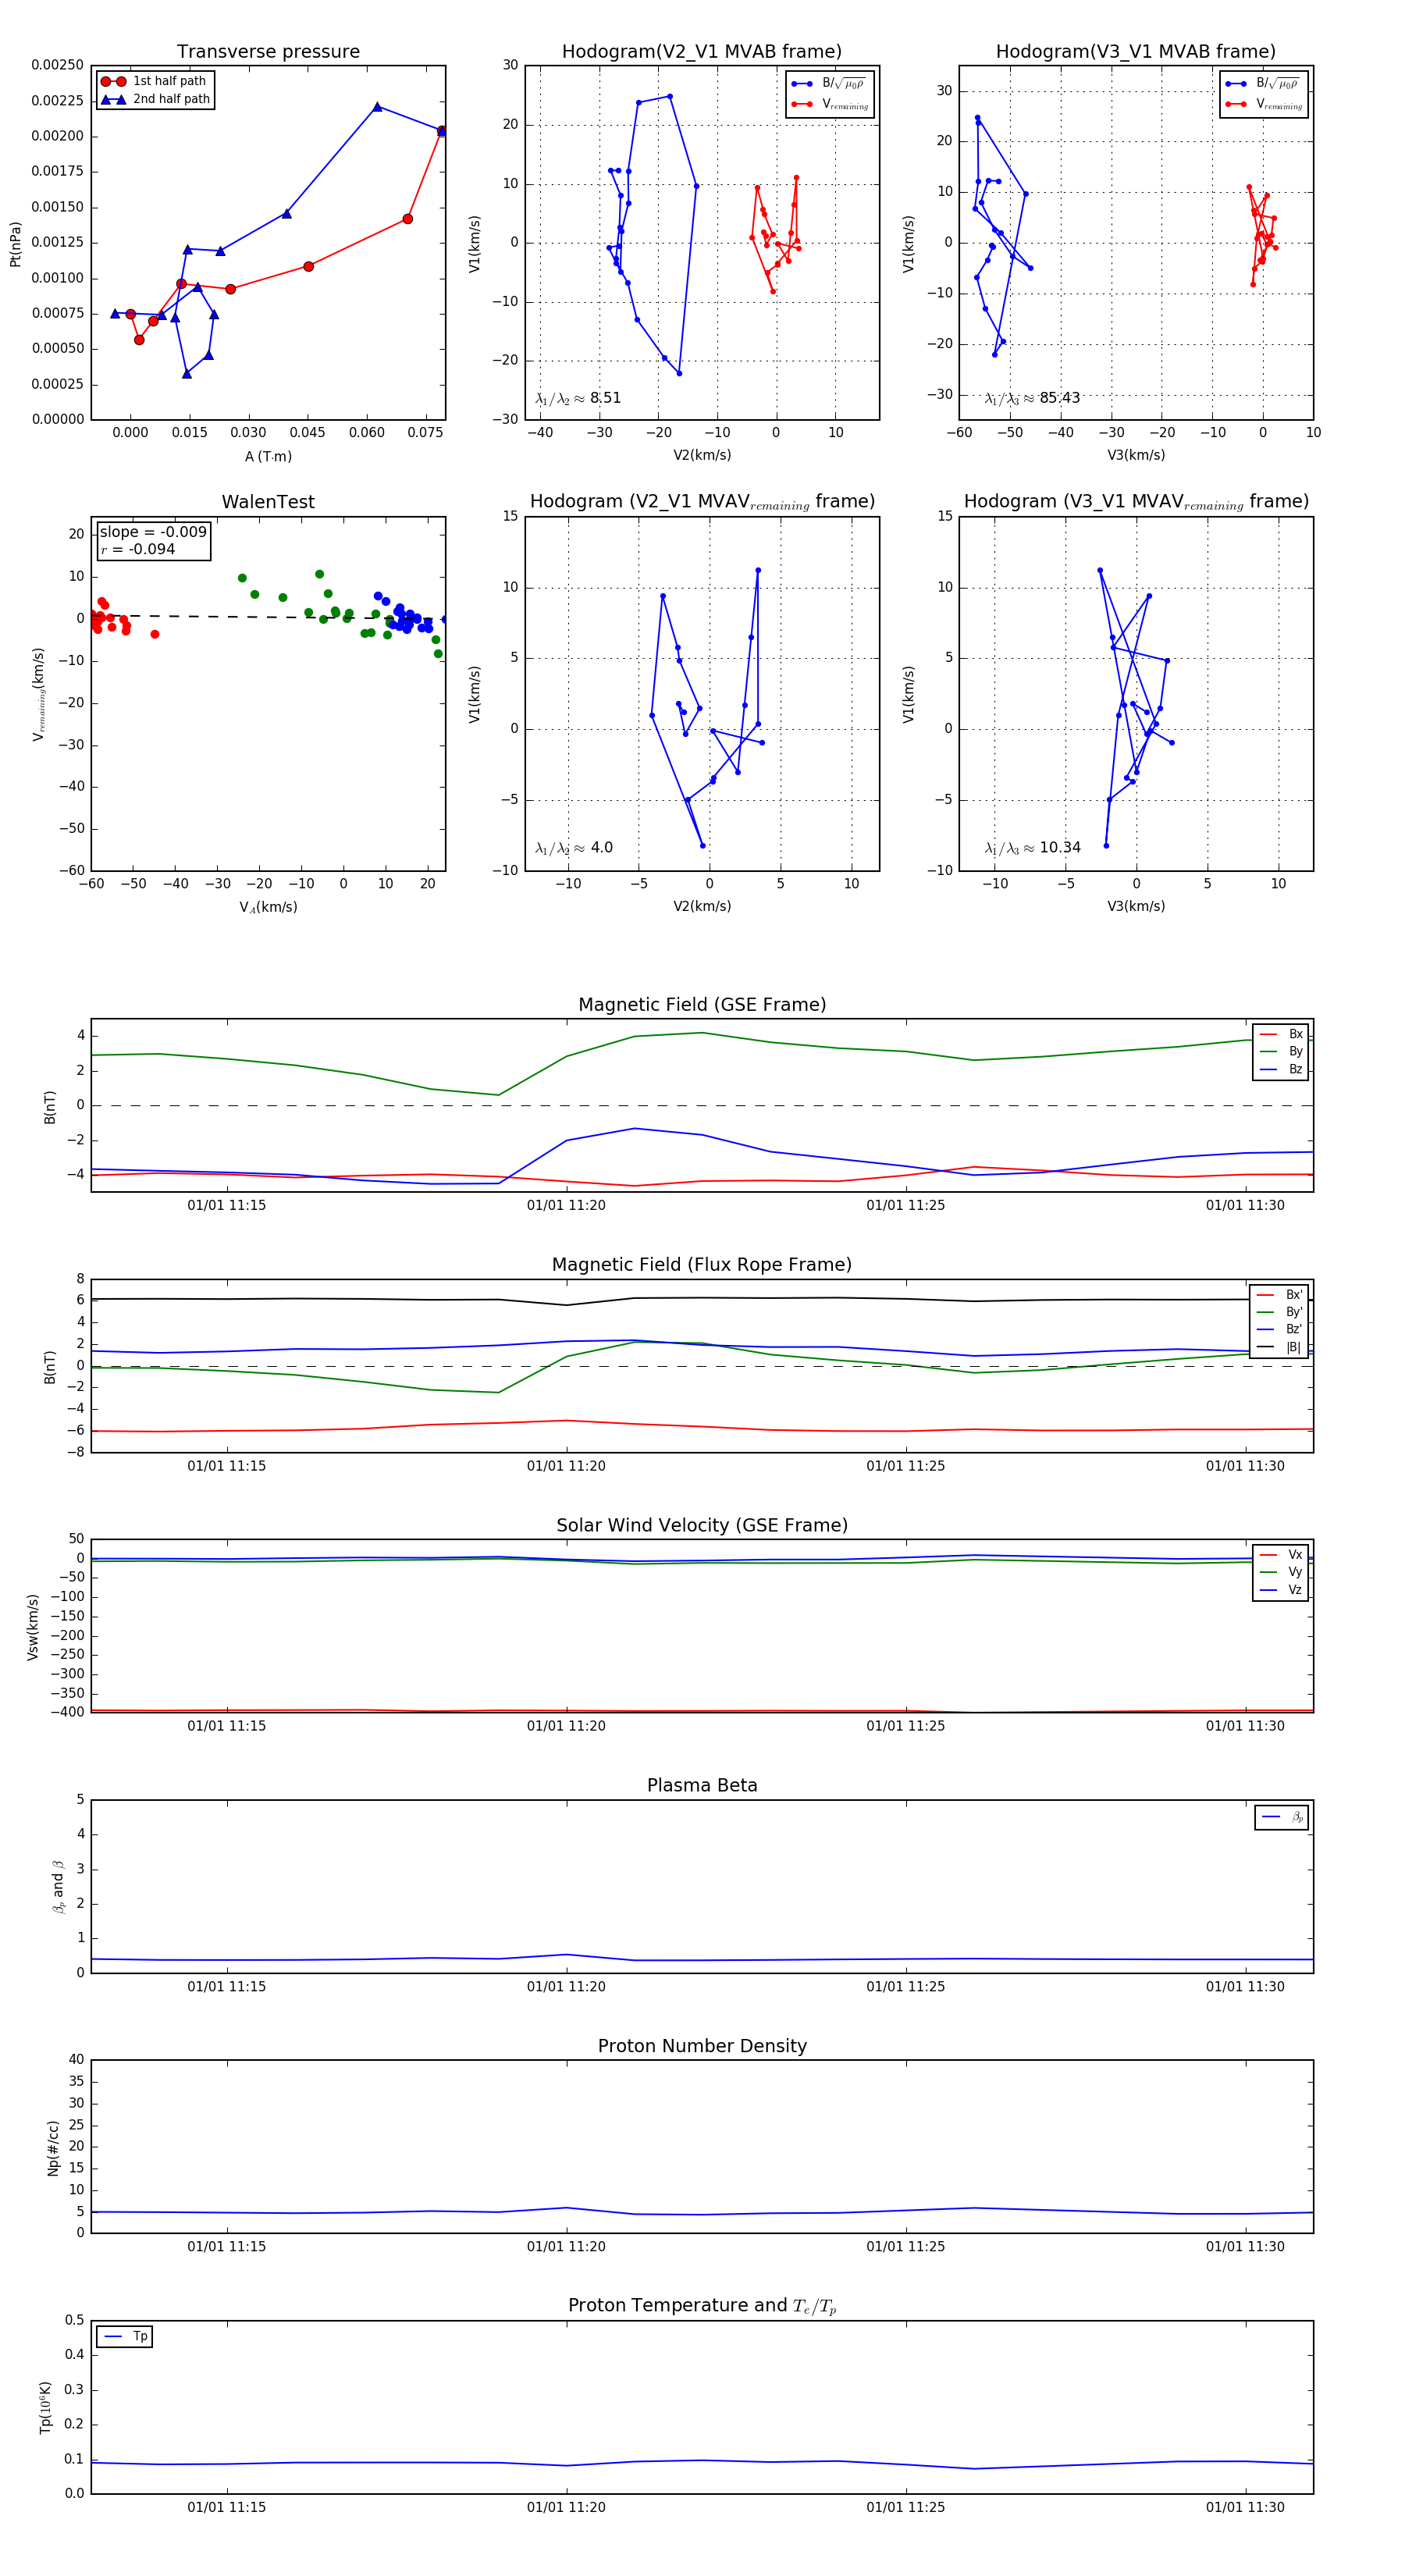
Task: Select 'Vx' in the Solar Wind legend
Action: coord(1282,1554)
